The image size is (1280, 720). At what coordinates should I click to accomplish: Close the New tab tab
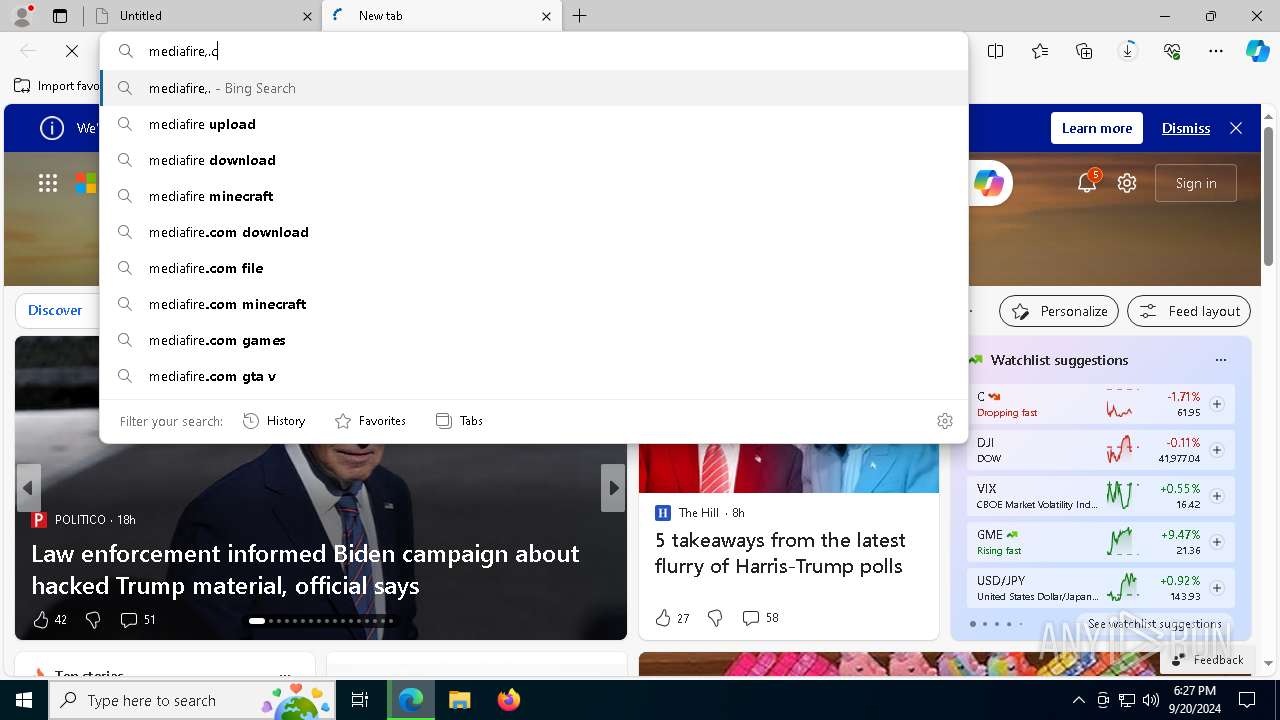tap(546, 16)
